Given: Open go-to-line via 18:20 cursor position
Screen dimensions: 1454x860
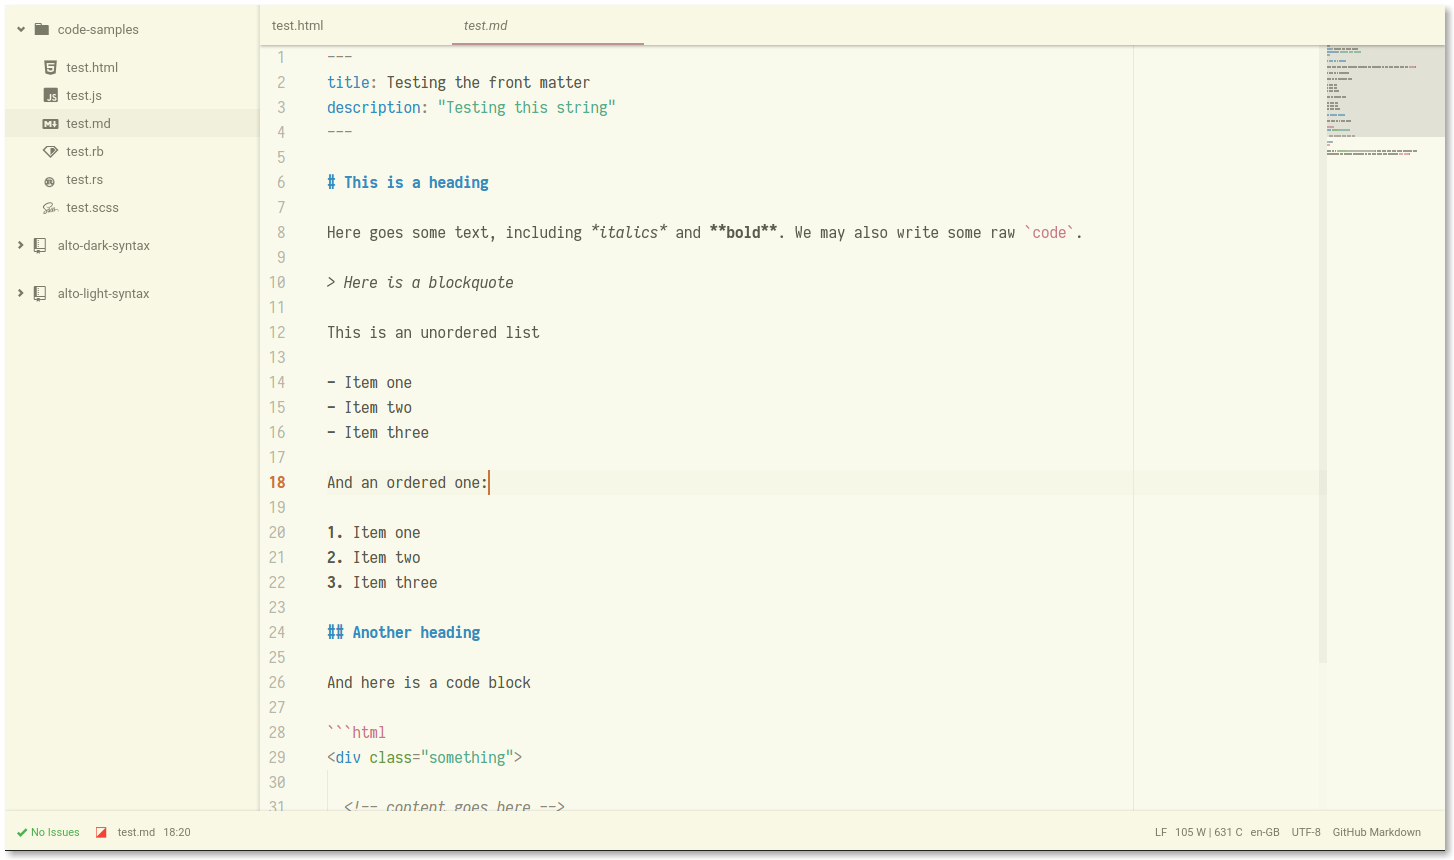Looking at the screenshot, I should [177, 832].
